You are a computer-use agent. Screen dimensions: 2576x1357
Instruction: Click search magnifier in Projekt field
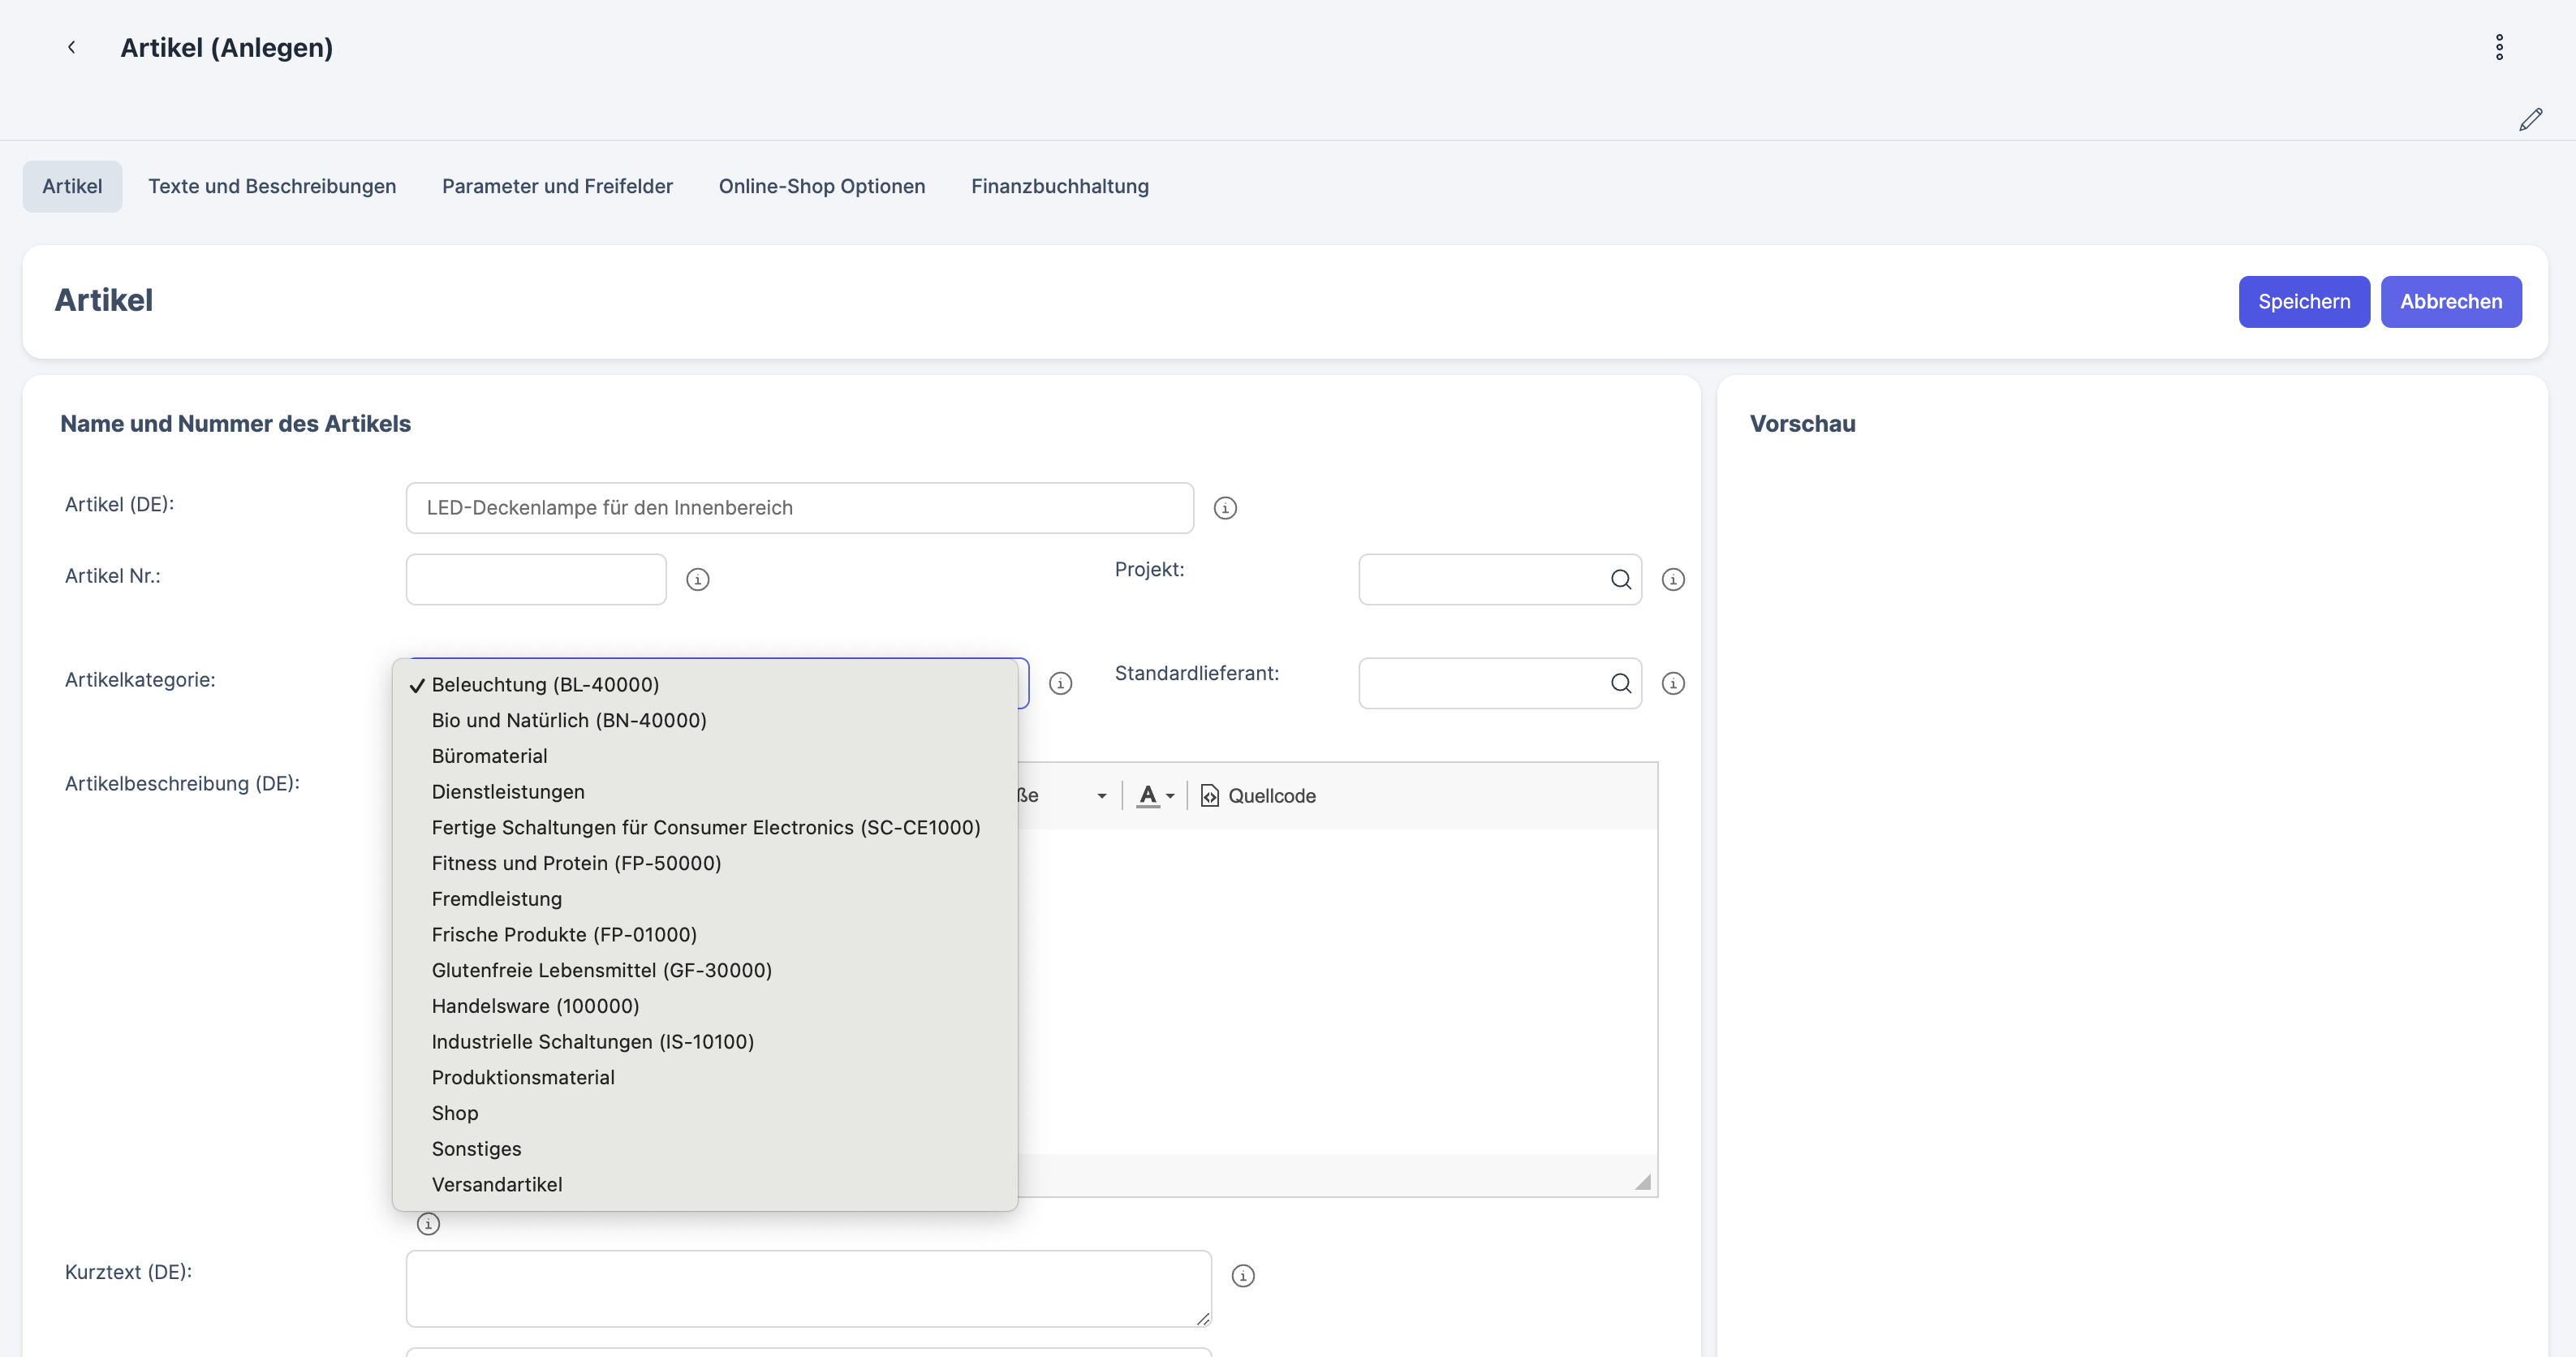tap(1620, 580)
